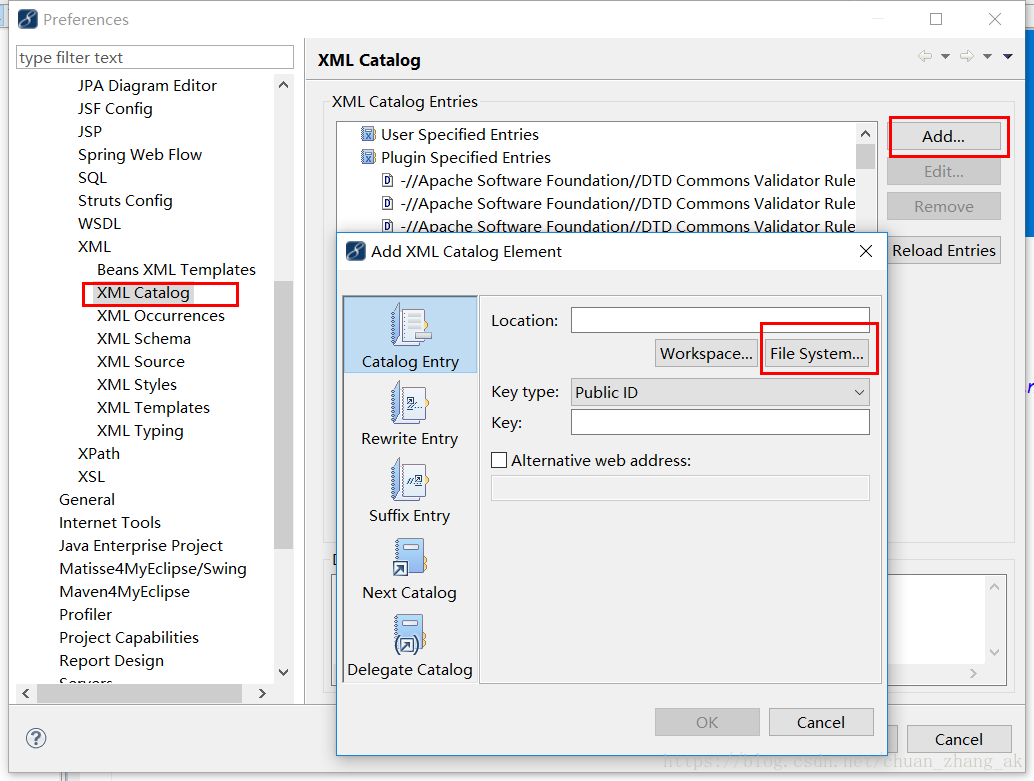The height and width of the screenshot is (781, 1034).
Task: Click the Plugin Specified Entries catalog icon
Action: tap(368, 157)
